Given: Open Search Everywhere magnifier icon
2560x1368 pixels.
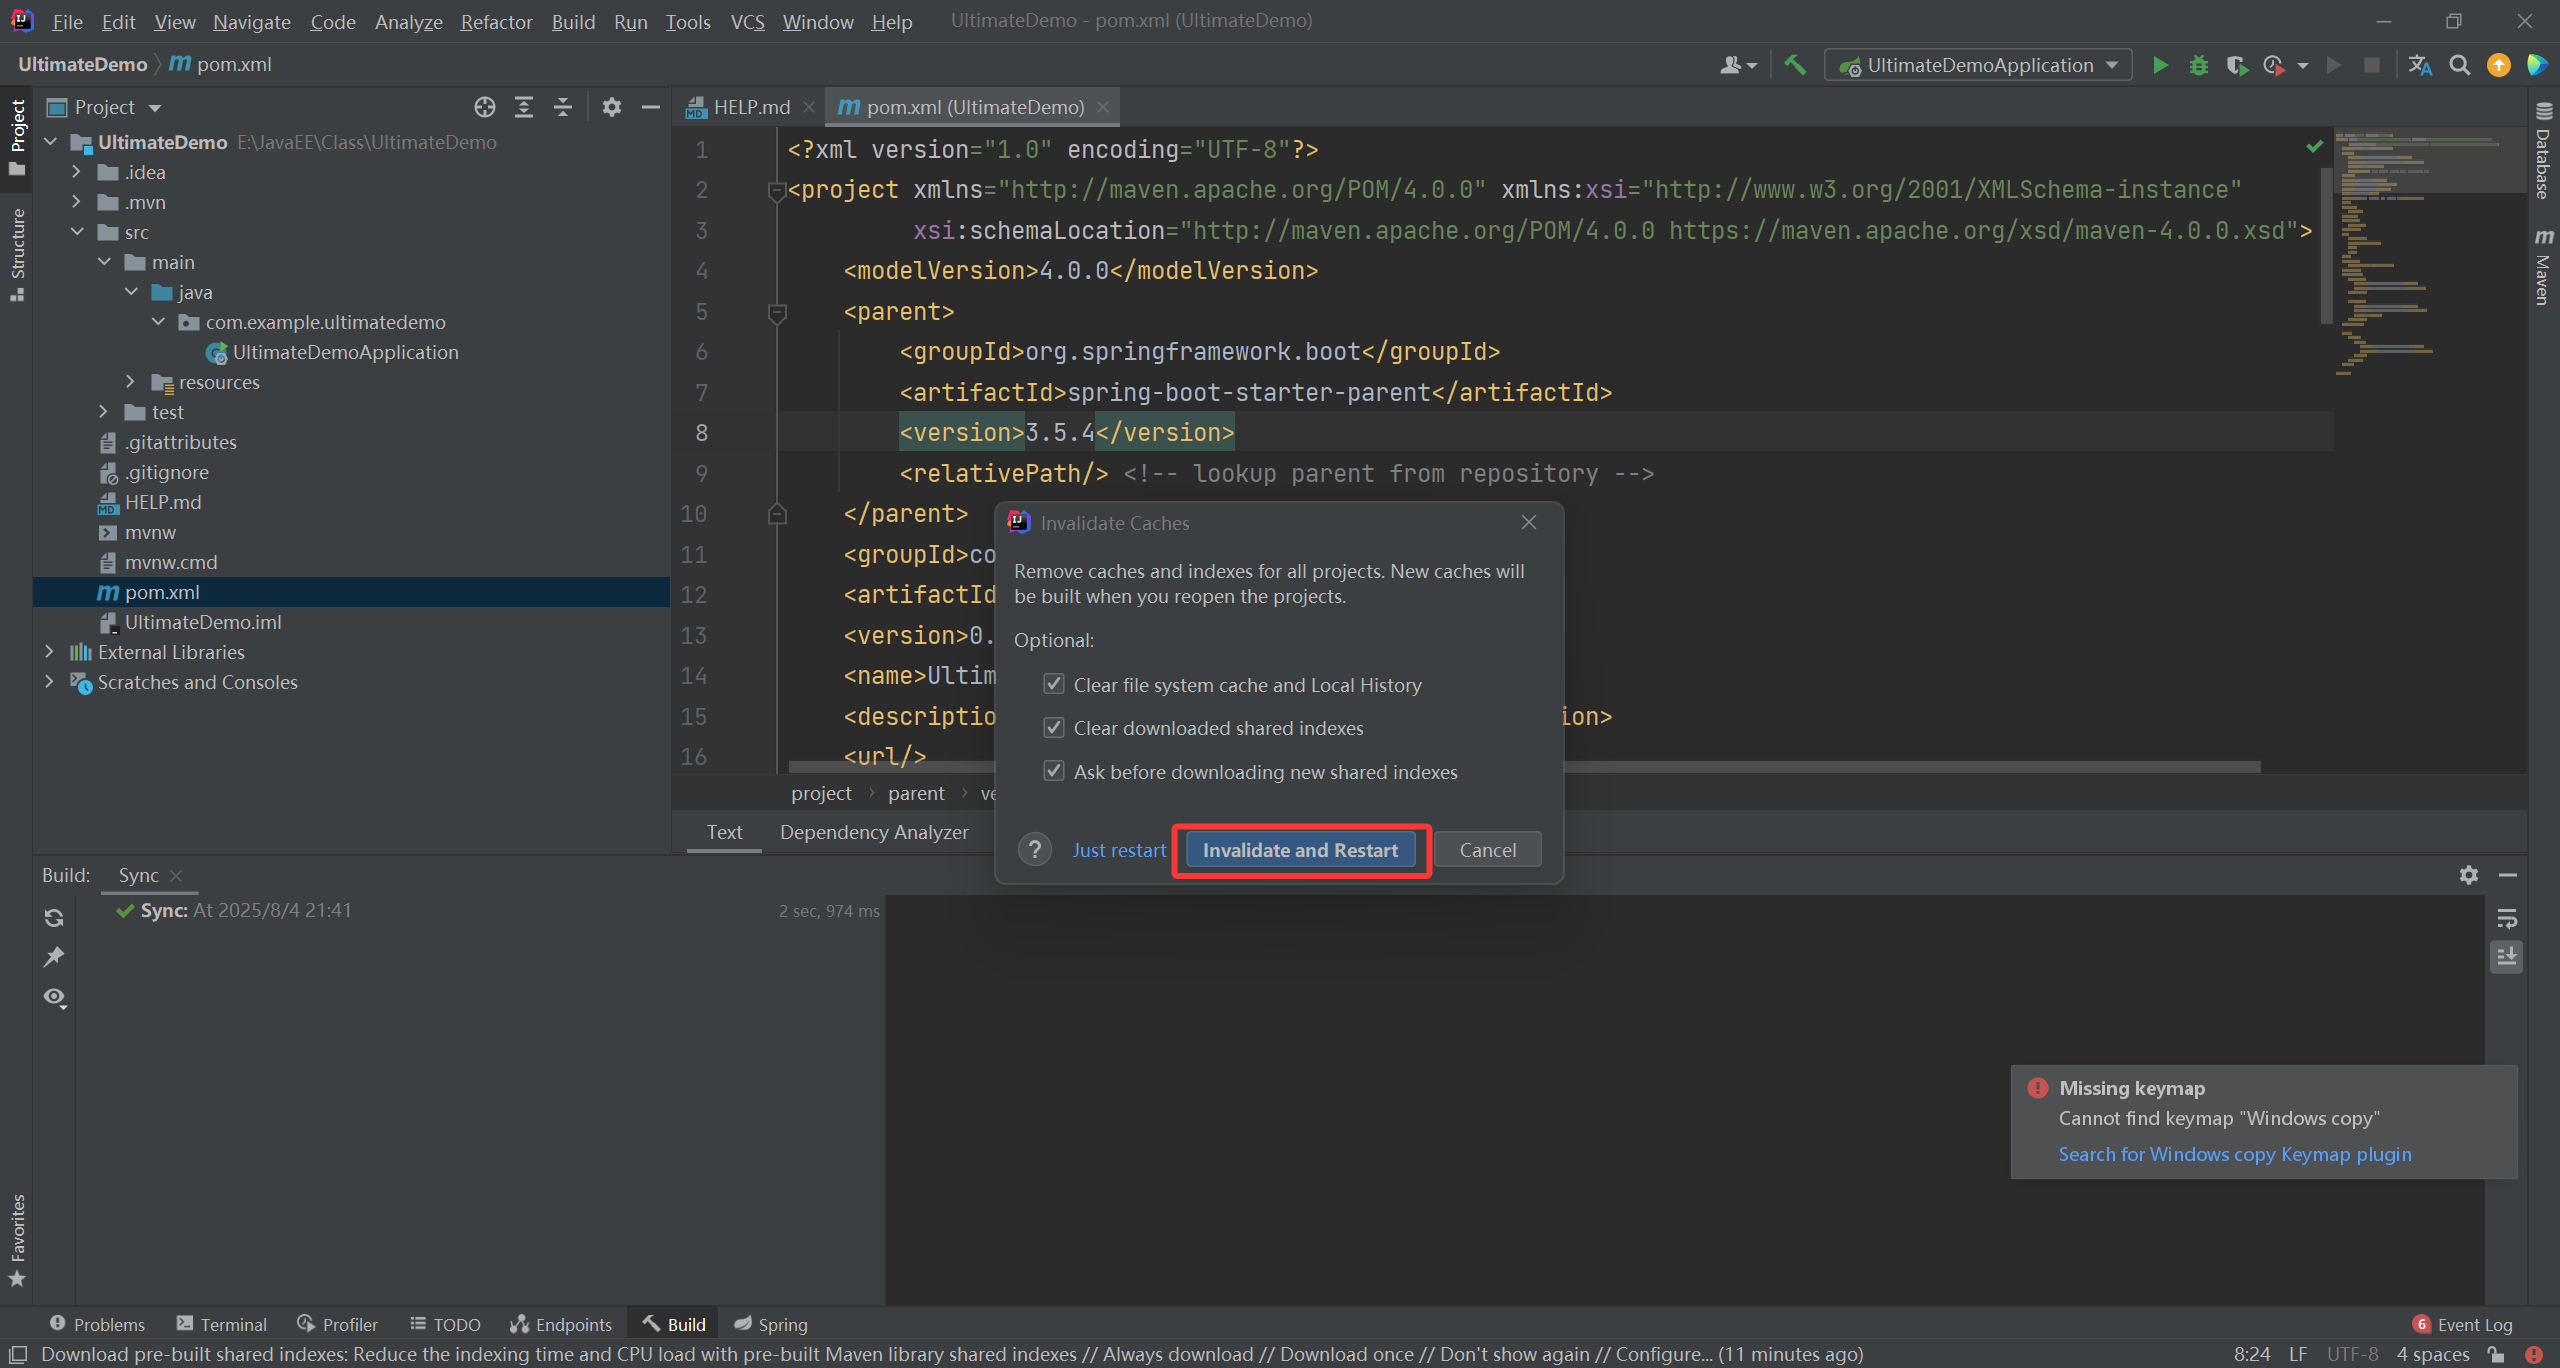Looking at the screenshot, I should 2459,65.
